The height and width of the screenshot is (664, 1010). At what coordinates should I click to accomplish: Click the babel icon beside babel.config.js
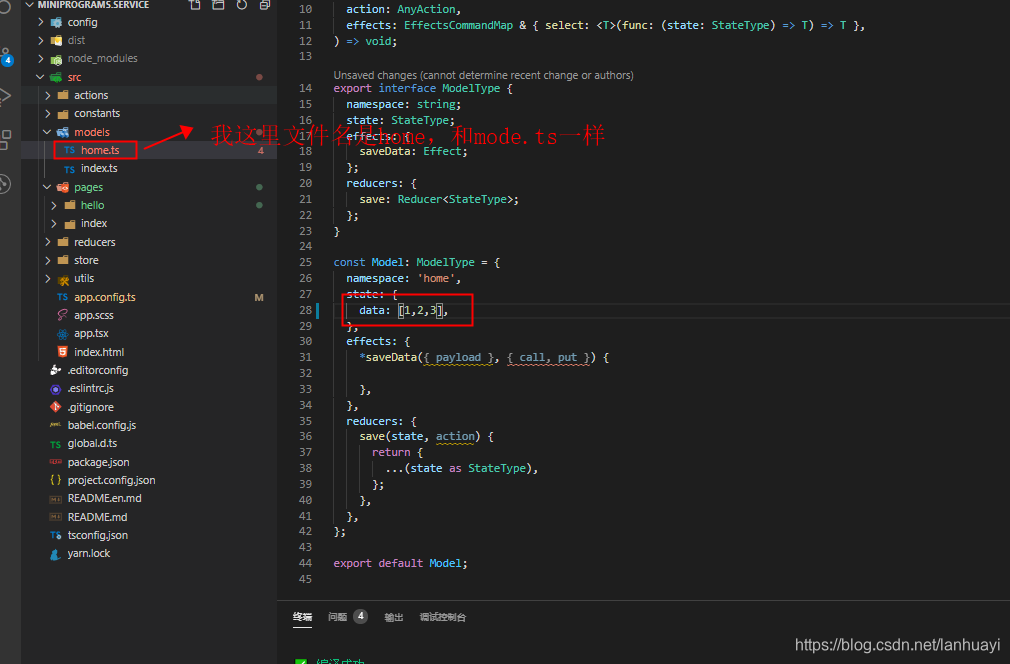(55, 425)
